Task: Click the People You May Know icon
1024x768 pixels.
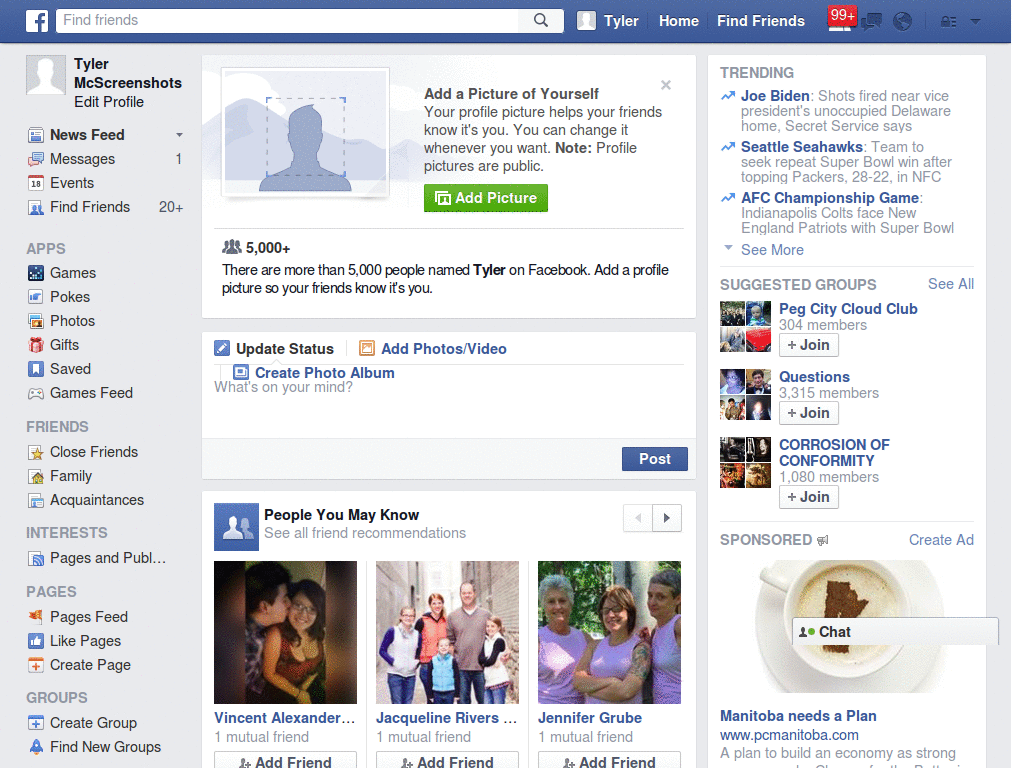Action: click(x=236, y=526)
